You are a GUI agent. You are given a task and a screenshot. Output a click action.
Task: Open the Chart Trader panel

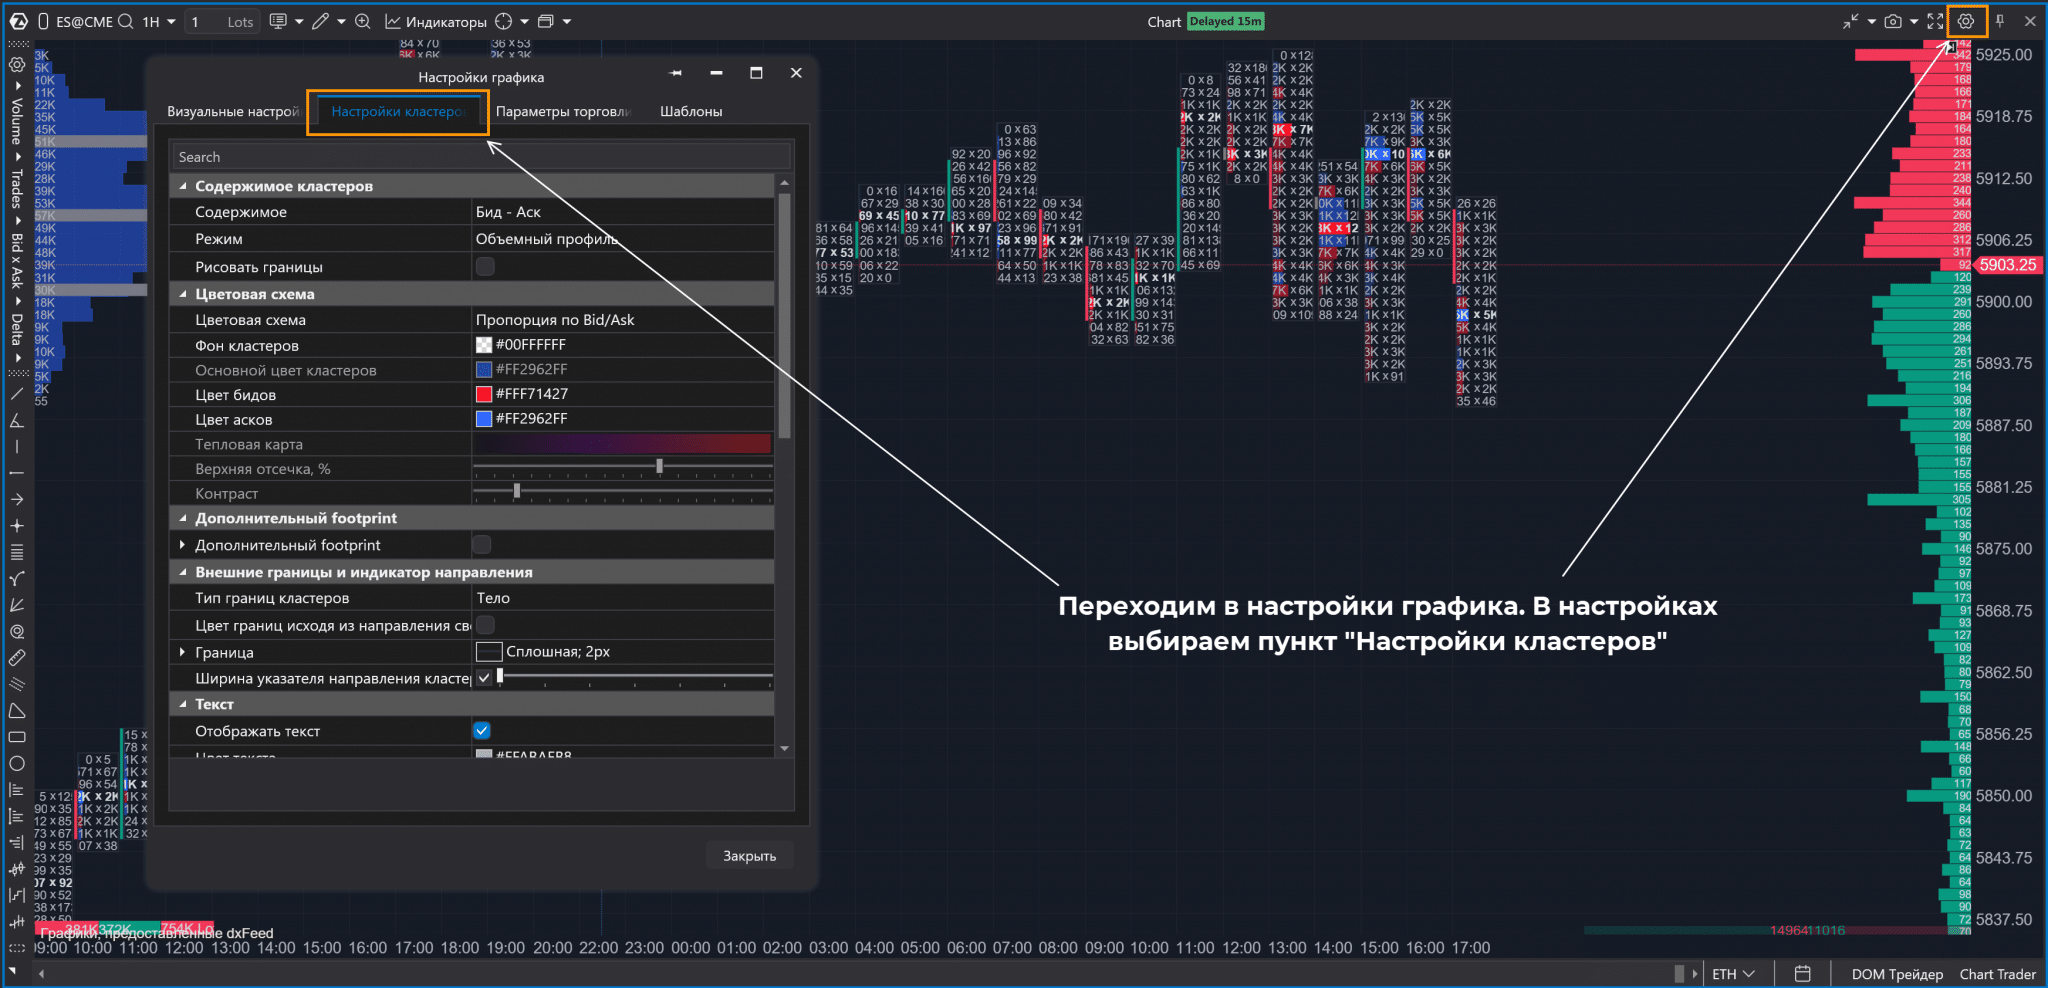tap(1997, 974)
